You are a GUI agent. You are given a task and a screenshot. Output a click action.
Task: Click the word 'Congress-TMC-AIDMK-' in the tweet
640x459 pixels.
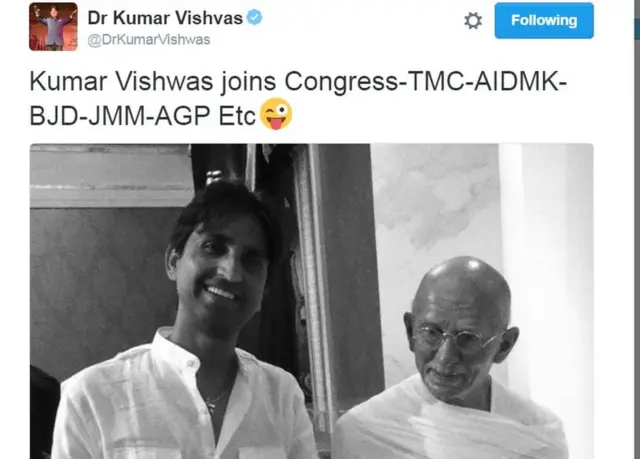coord(426,82)
